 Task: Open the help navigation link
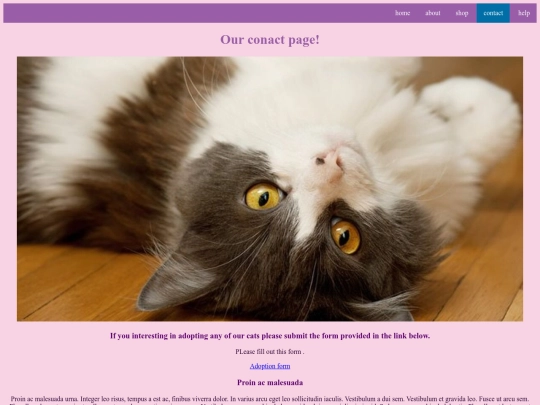click(524, 13)
